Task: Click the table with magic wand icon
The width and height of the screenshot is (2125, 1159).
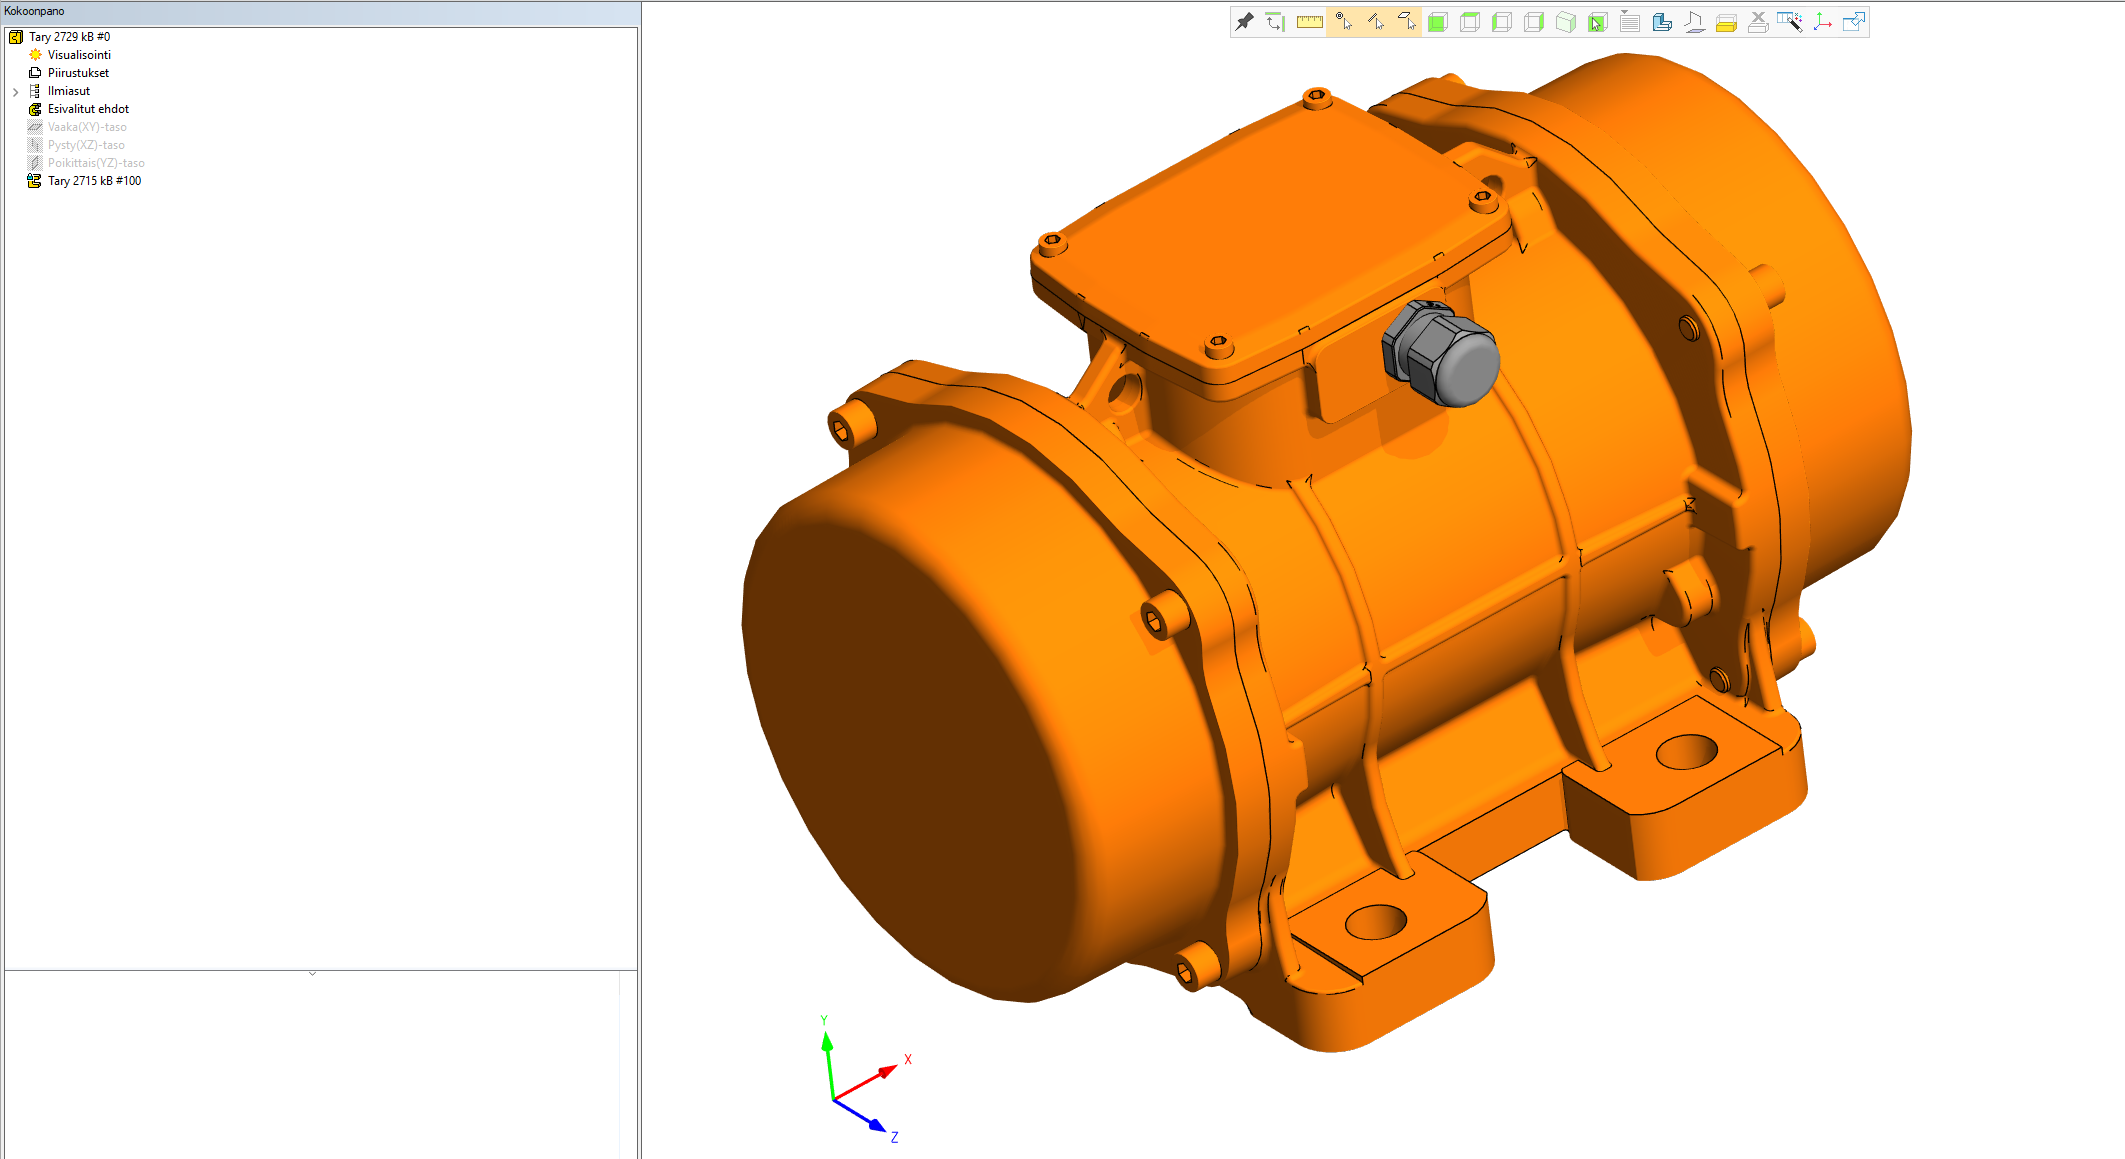Action: (1789, 22)
